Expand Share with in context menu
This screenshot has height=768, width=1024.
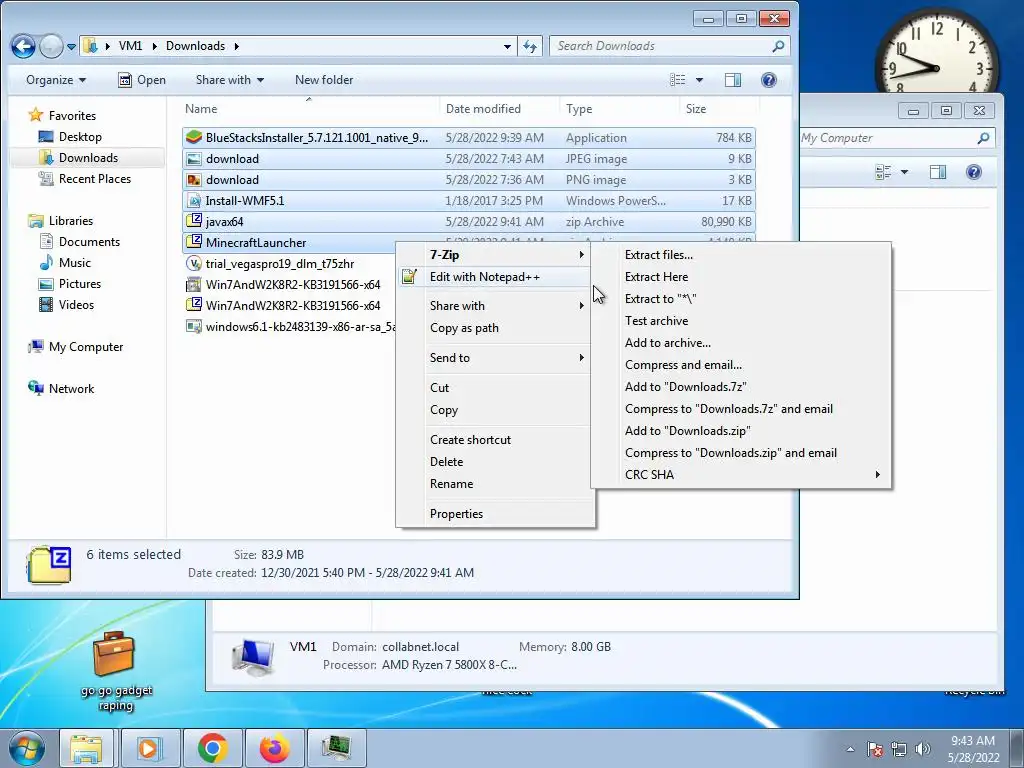(x=496, y=306)
